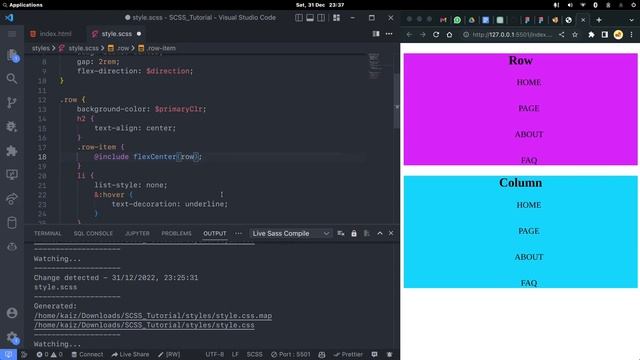Show errors and warnings in status bar
The image size is (640, 360).
(x=49, y=354)
